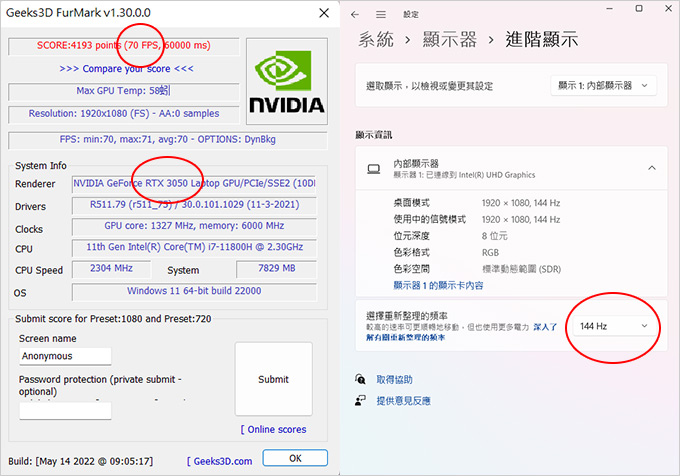Click the 位元深度 8 位元 value
This screenshot has height=476, width=680.
[x=494, y=236]
